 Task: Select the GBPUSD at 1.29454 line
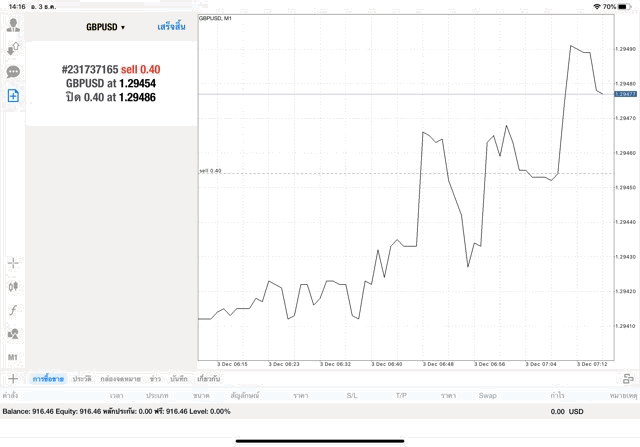(x=111, y=84)
